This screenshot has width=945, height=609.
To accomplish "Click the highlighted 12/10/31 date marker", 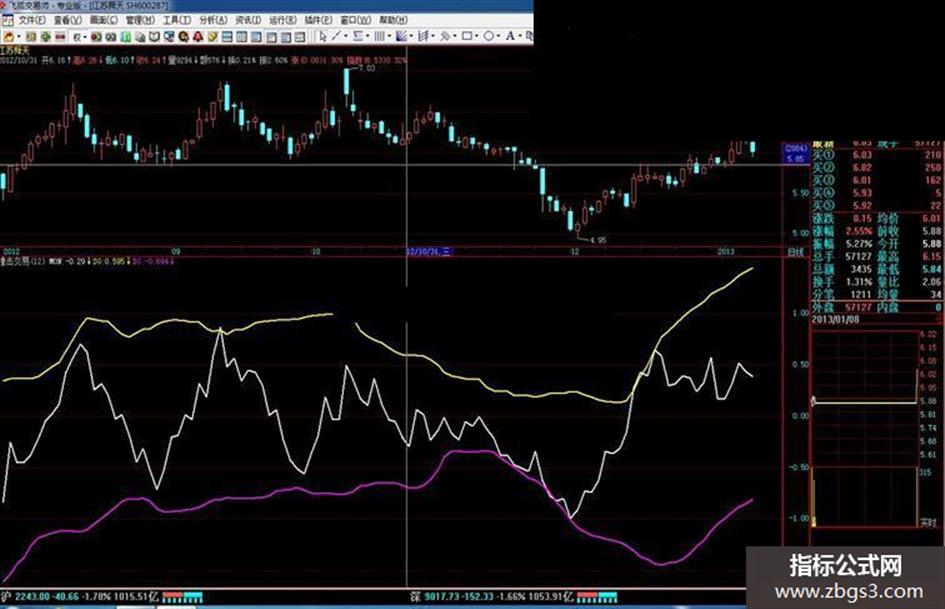I will coord(429,252).
